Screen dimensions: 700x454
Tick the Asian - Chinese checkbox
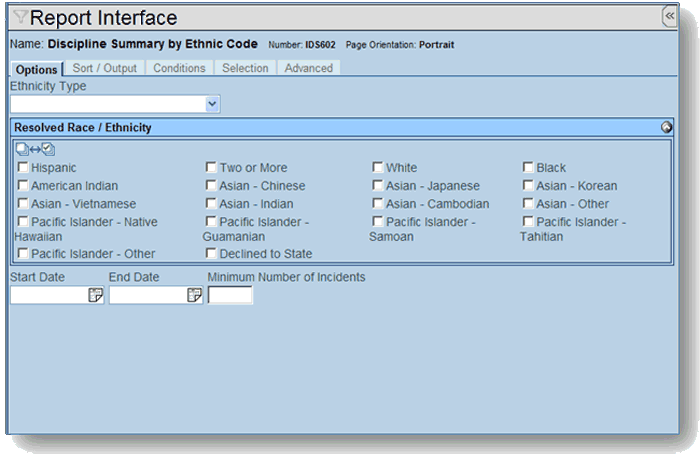click(211, 185)
